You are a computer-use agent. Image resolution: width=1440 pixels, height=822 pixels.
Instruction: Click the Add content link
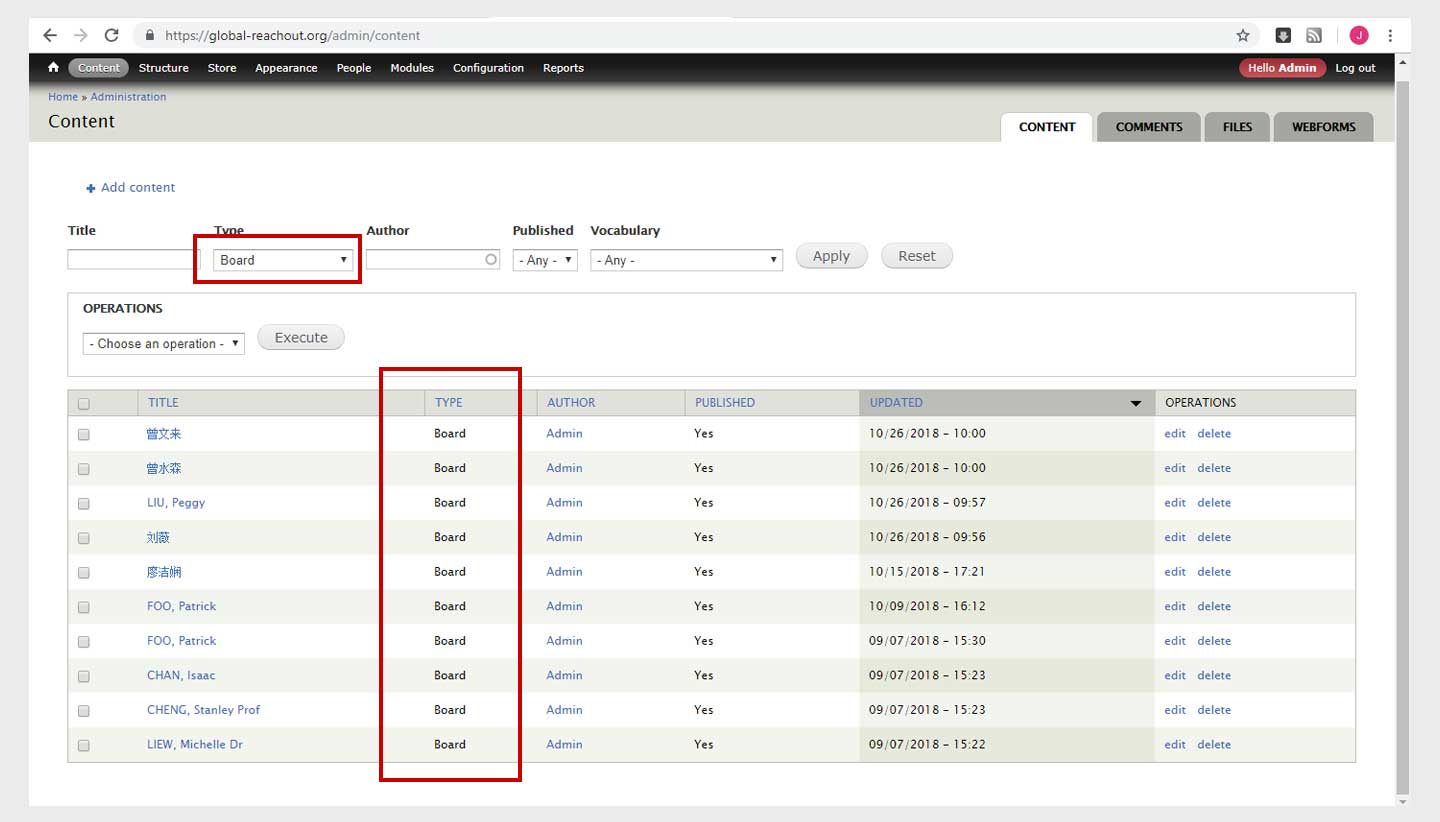coord(138,187)
